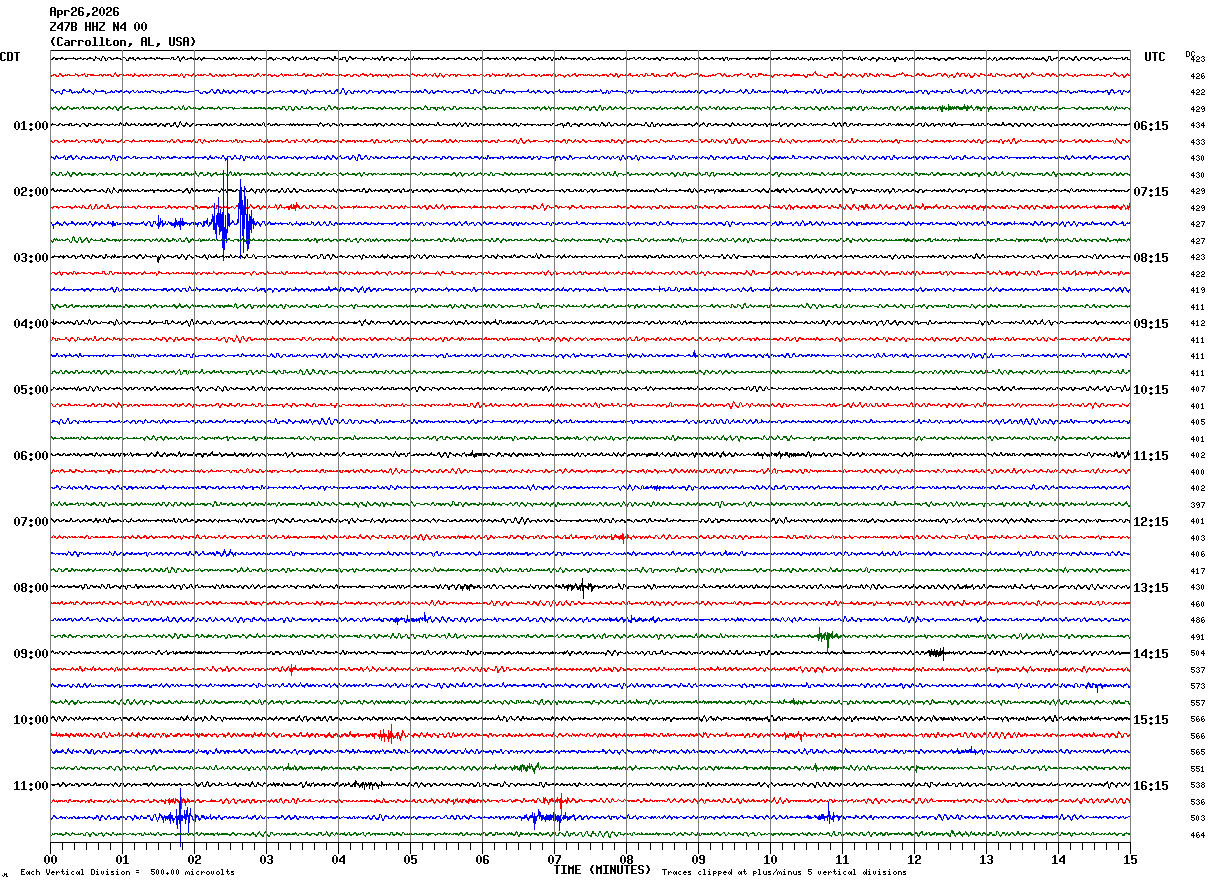Click the 'TIME (MINUTES)' axis title
This screenshot has width=1210, height=886.
602,870
